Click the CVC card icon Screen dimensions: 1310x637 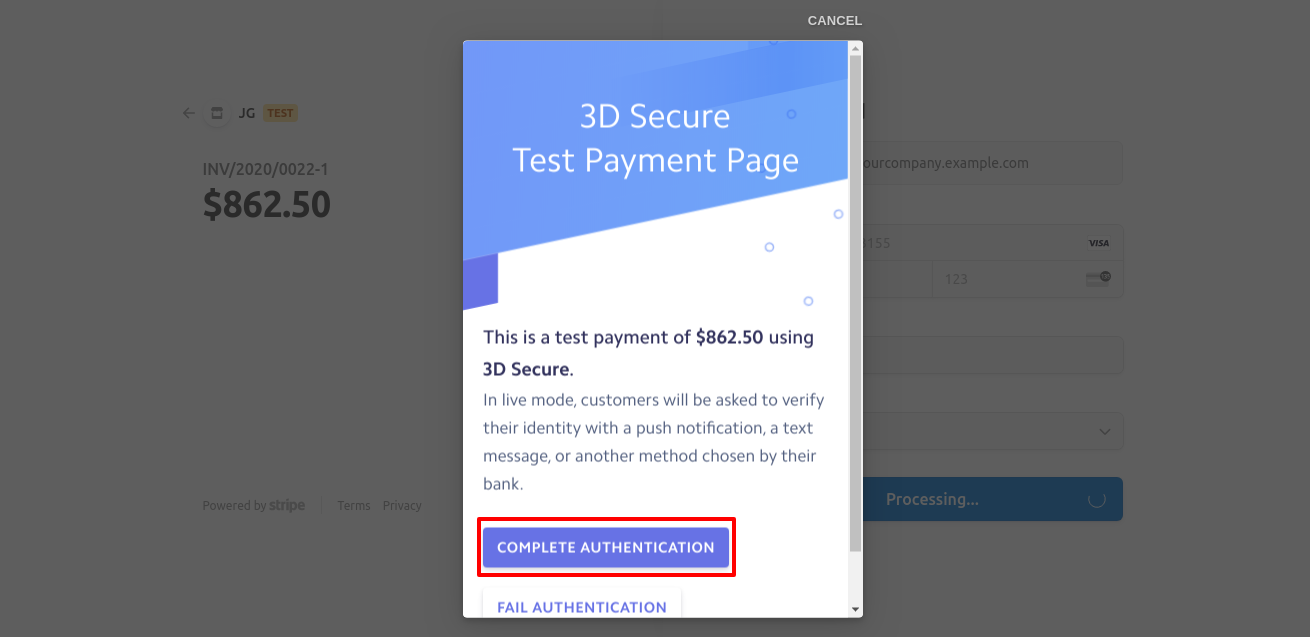tap(1098, 279)
